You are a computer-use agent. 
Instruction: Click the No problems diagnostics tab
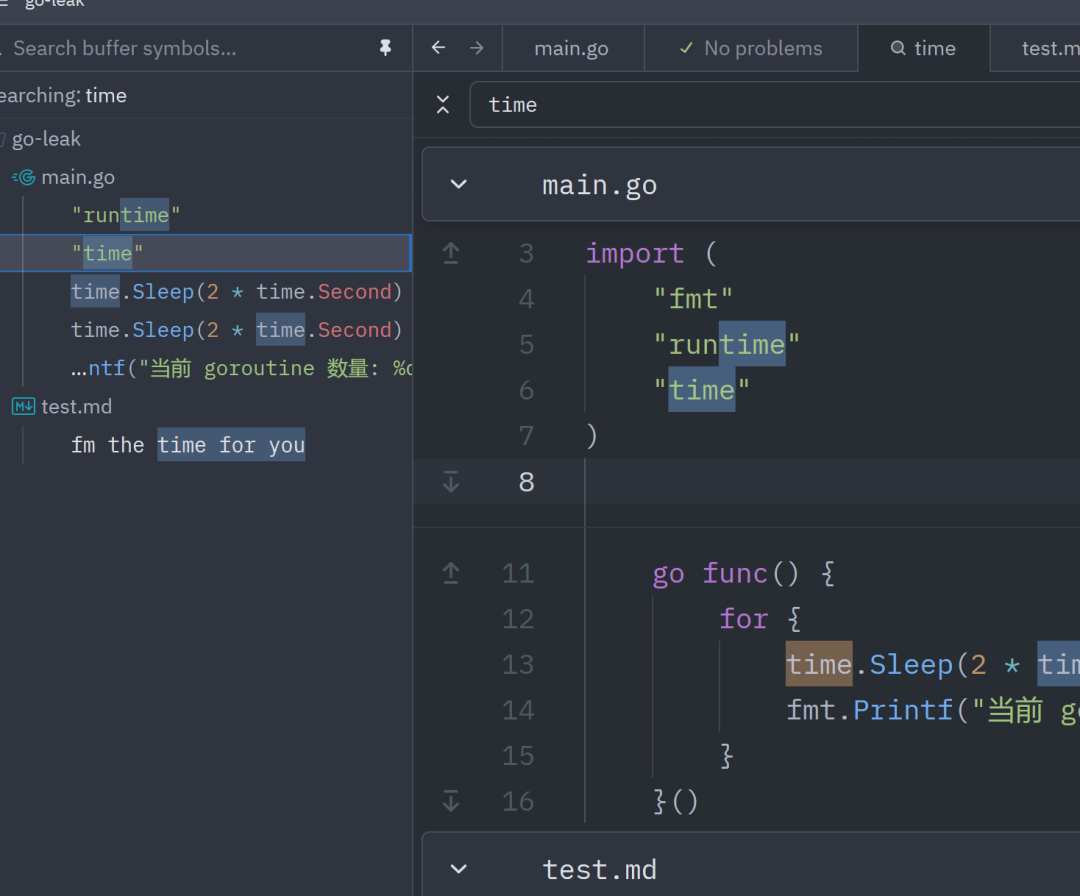pyautogui.click(x=751, y=48)
